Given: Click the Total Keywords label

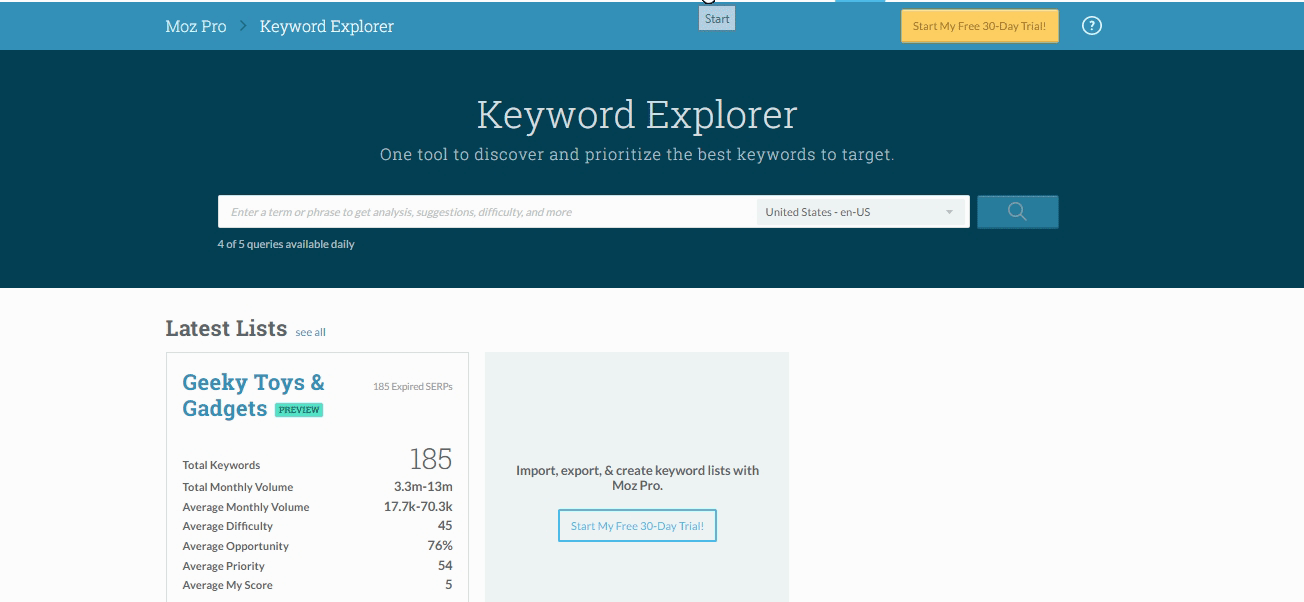Looking at the screenshot, I should 221,465.
